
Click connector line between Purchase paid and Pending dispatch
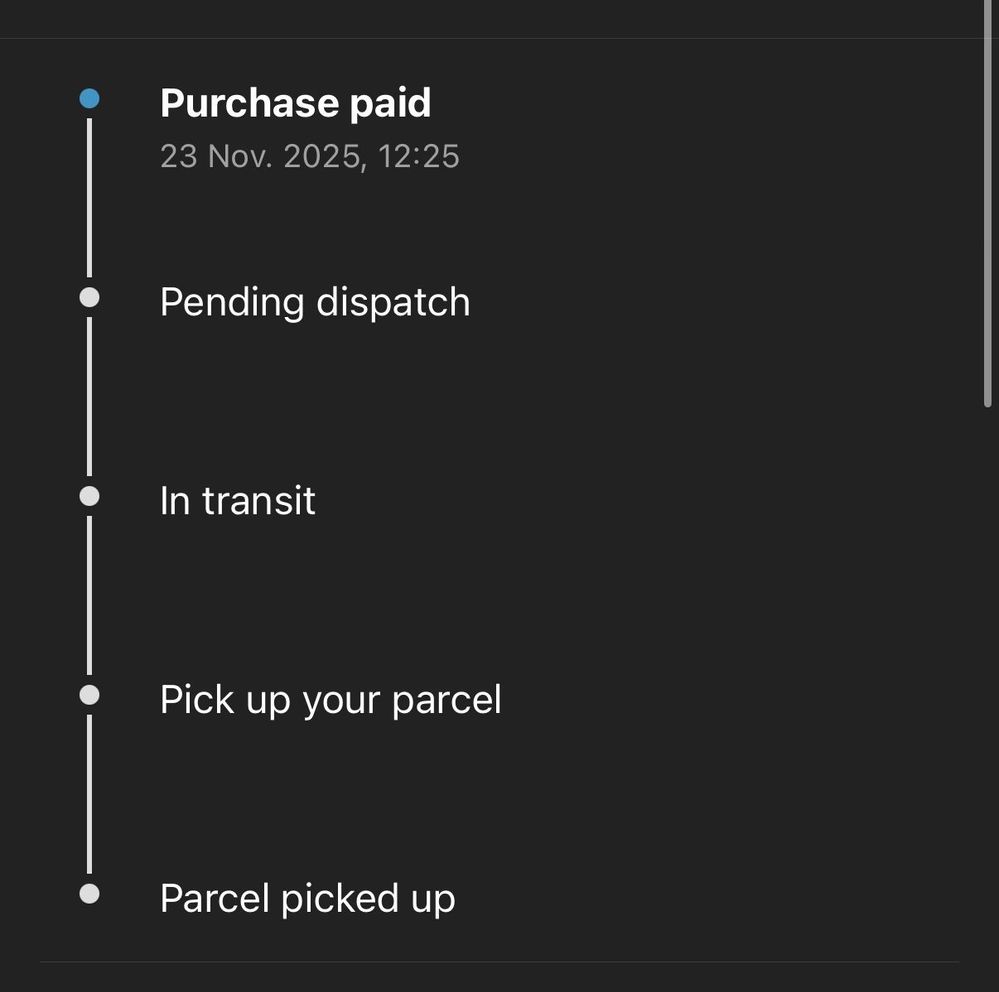(89, 198)
